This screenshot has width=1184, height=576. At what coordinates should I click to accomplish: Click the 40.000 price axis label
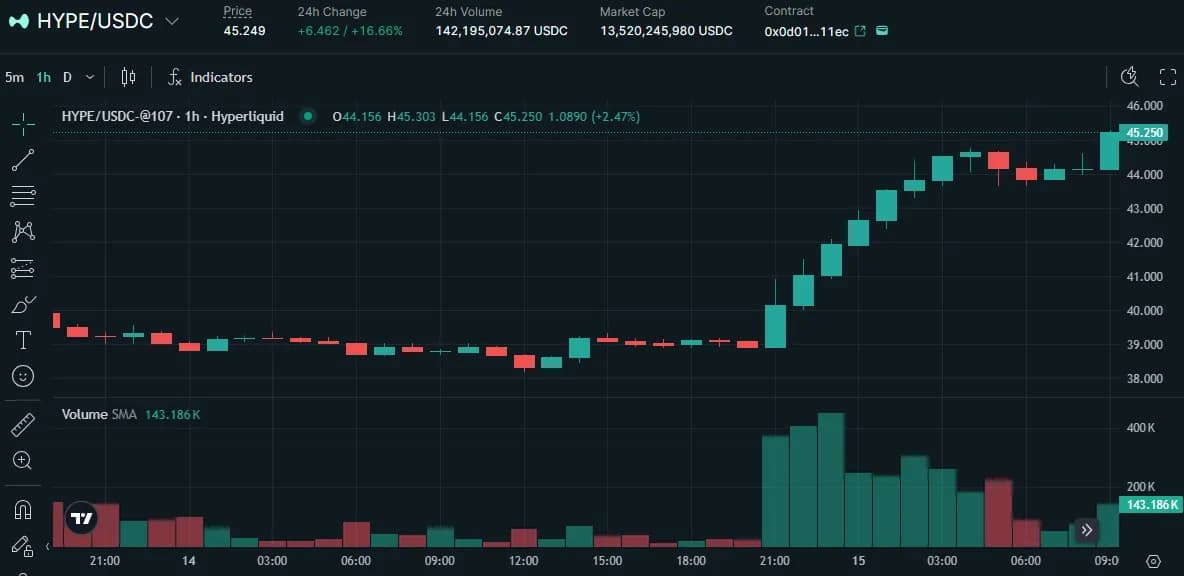1144,310
